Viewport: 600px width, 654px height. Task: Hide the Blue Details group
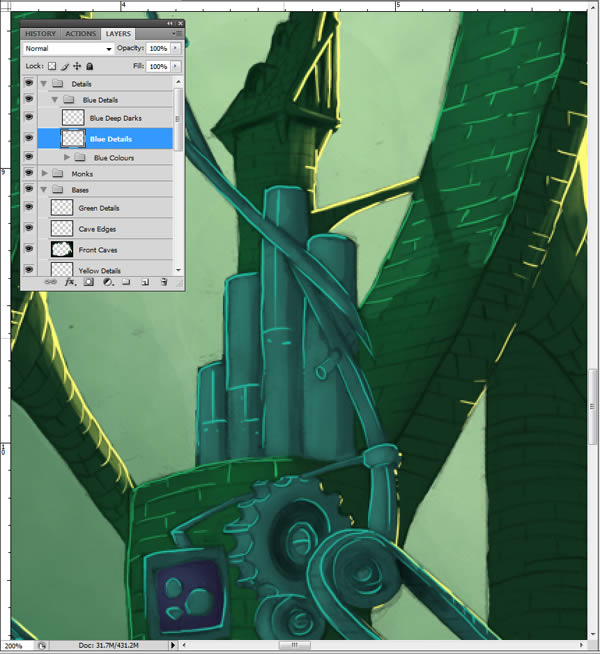click(x=29, y=99)
